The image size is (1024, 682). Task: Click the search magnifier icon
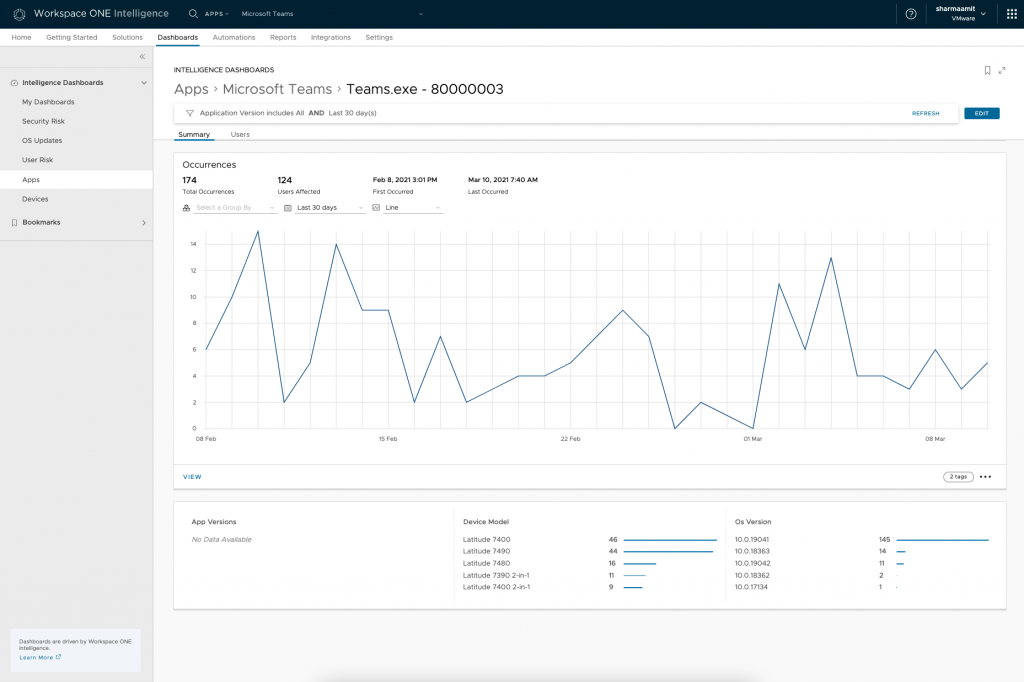pyautogui.click(x=193, y=14)
